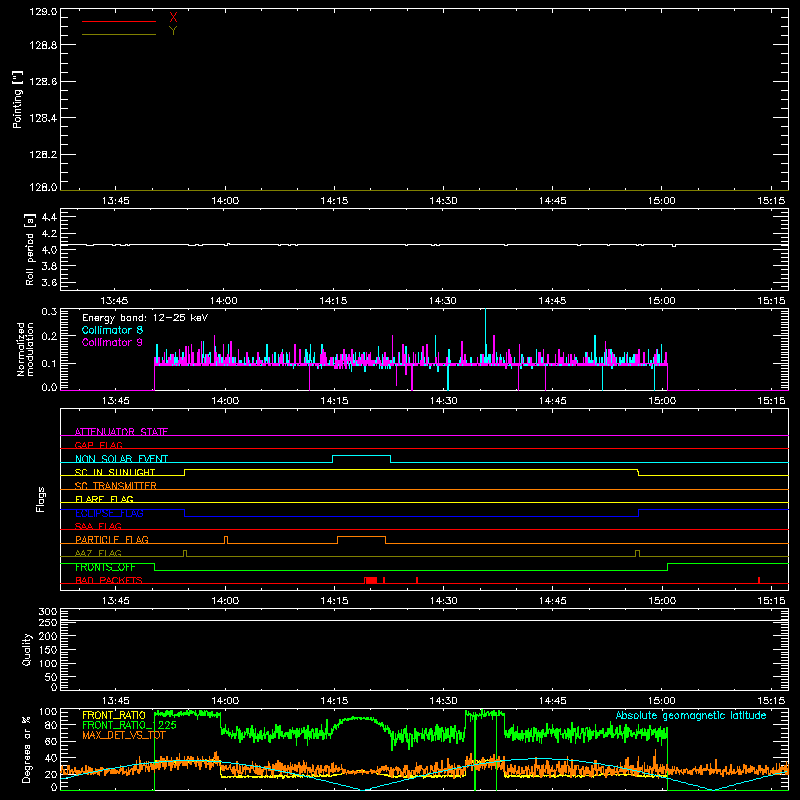Click the SC_IN_SUNLIGHT flag label
Image resolution: width=800 pixels, height=800 pixels.
(115, 472)
